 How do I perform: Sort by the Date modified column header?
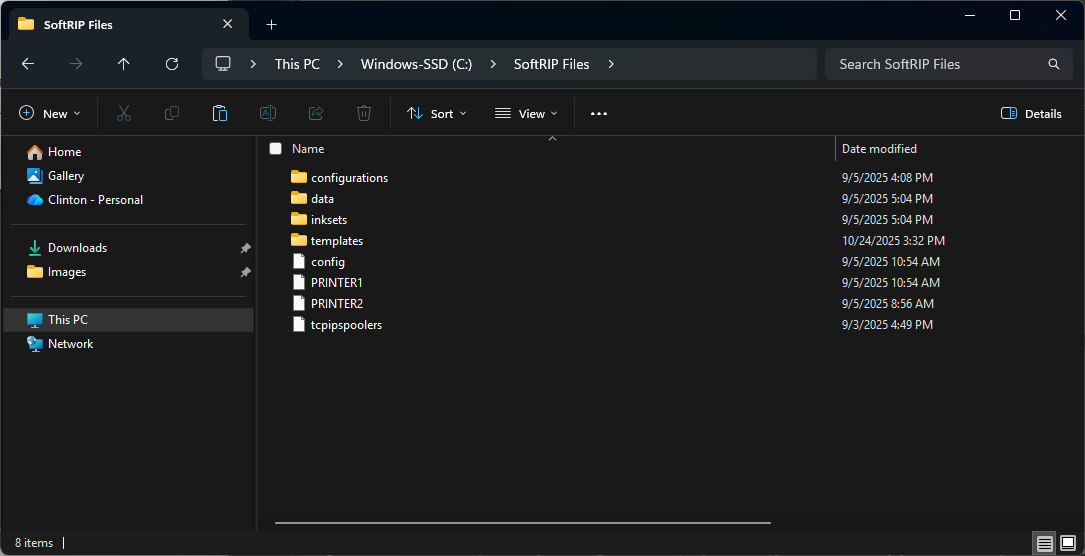pyautogui.click(x=879, y=149)
